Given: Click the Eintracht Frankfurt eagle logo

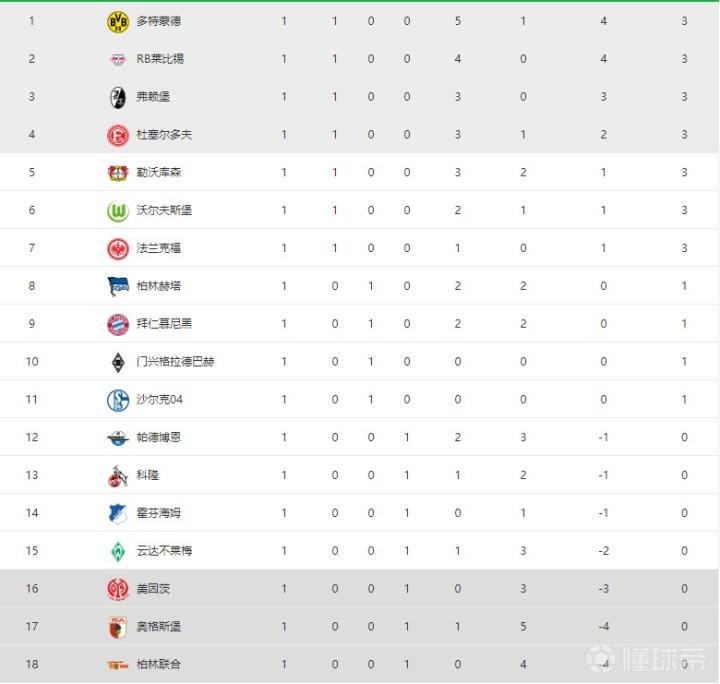Looking at the screenshot, I should [118, 248].
